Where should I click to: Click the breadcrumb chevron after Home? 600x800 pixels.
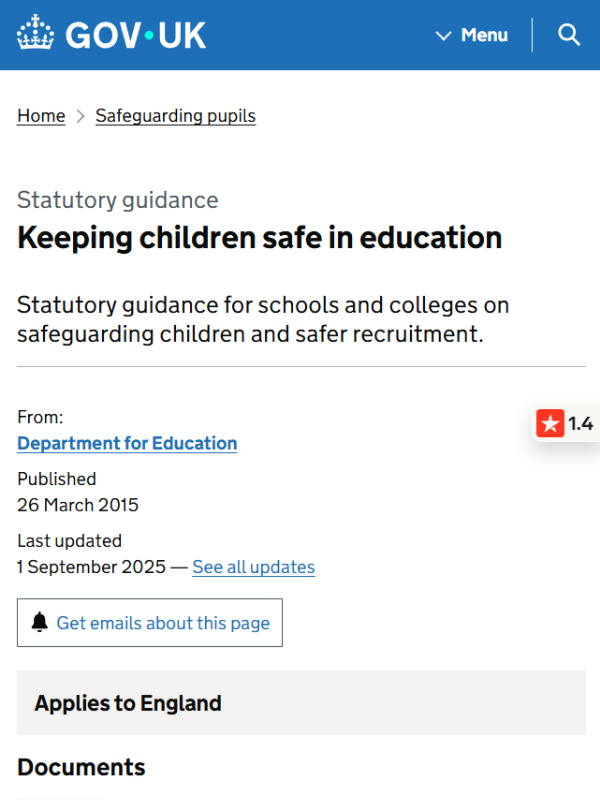click(81, 116)
